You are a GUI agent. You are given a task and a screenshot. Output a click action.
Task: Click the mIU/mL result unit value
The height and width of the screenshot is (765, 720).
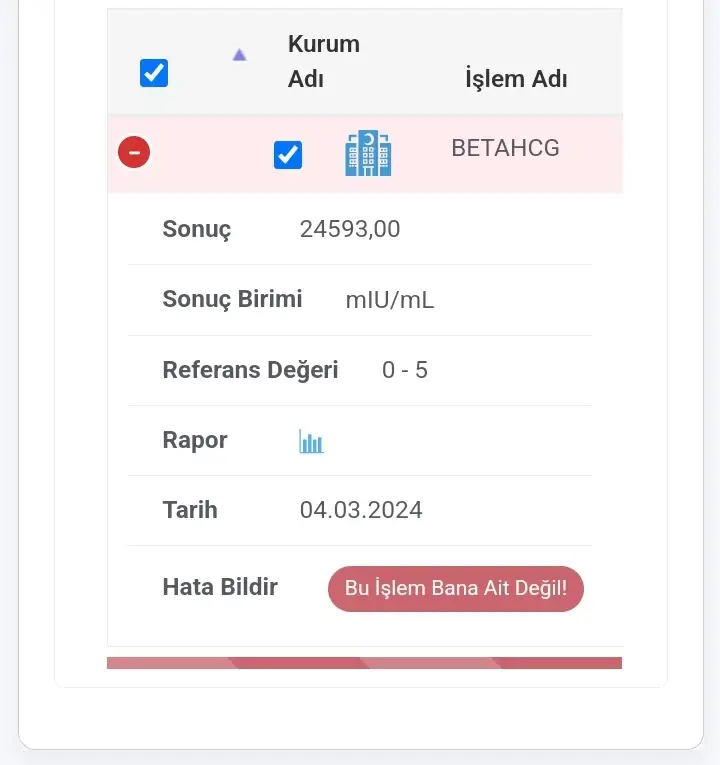390,300
